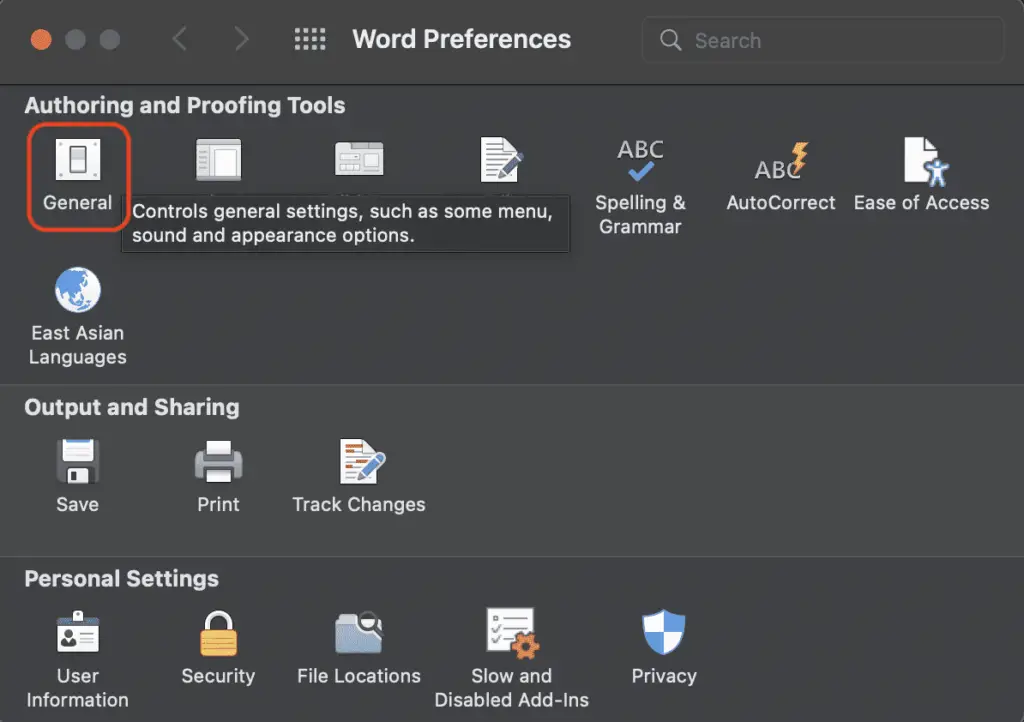This screenshot has width=1024, height=722.
Task: Open the Save preferences pane
Action: pyautogui.click(x=78, y=477)
